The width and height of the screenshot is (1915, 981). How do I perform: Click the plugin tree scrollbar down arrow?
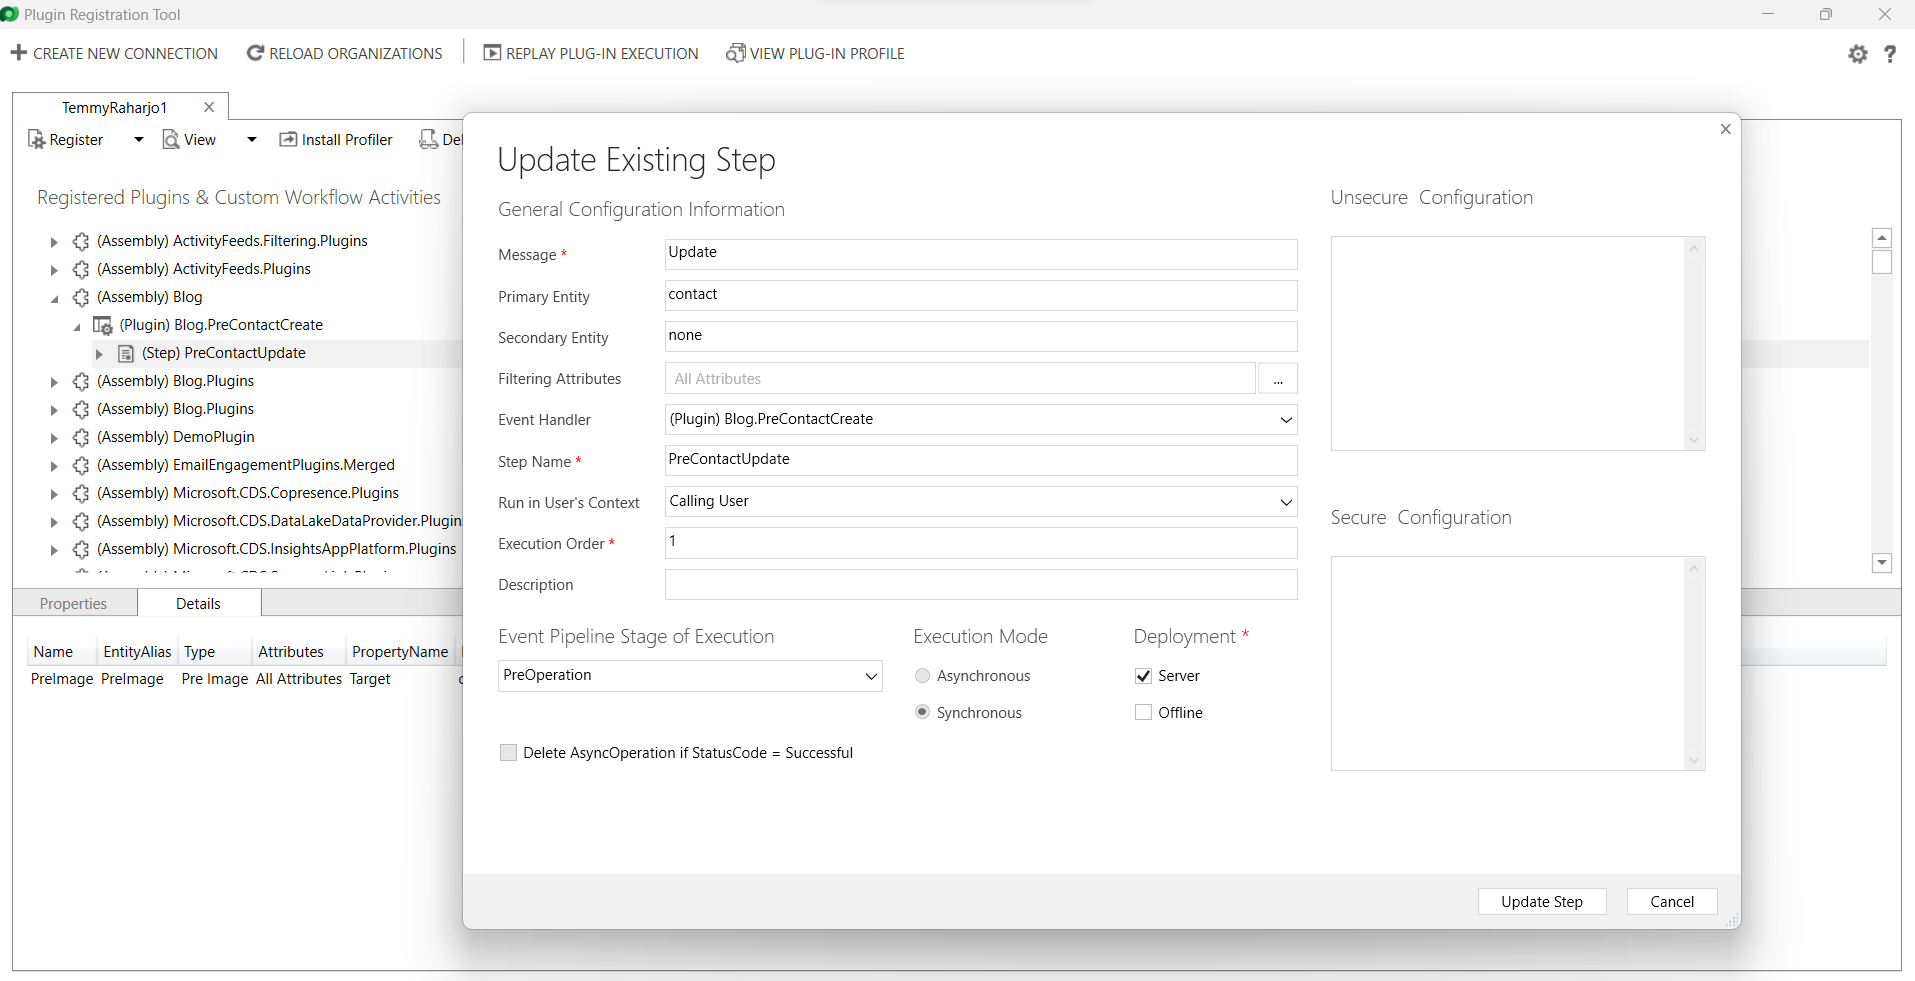point(1882,563)
